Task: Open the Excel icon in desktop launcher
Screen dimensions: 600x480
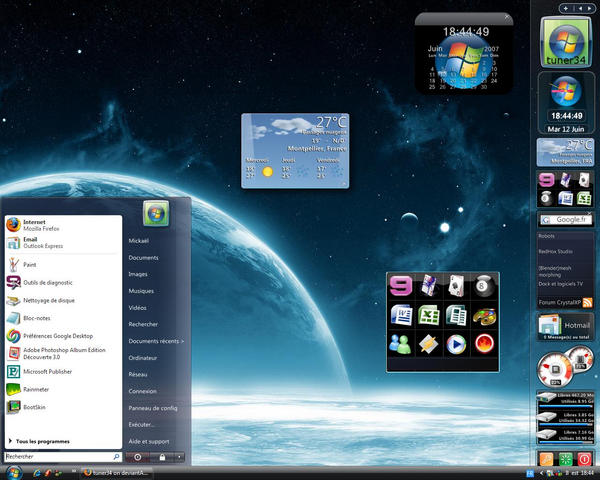Action: pos(429,315)
